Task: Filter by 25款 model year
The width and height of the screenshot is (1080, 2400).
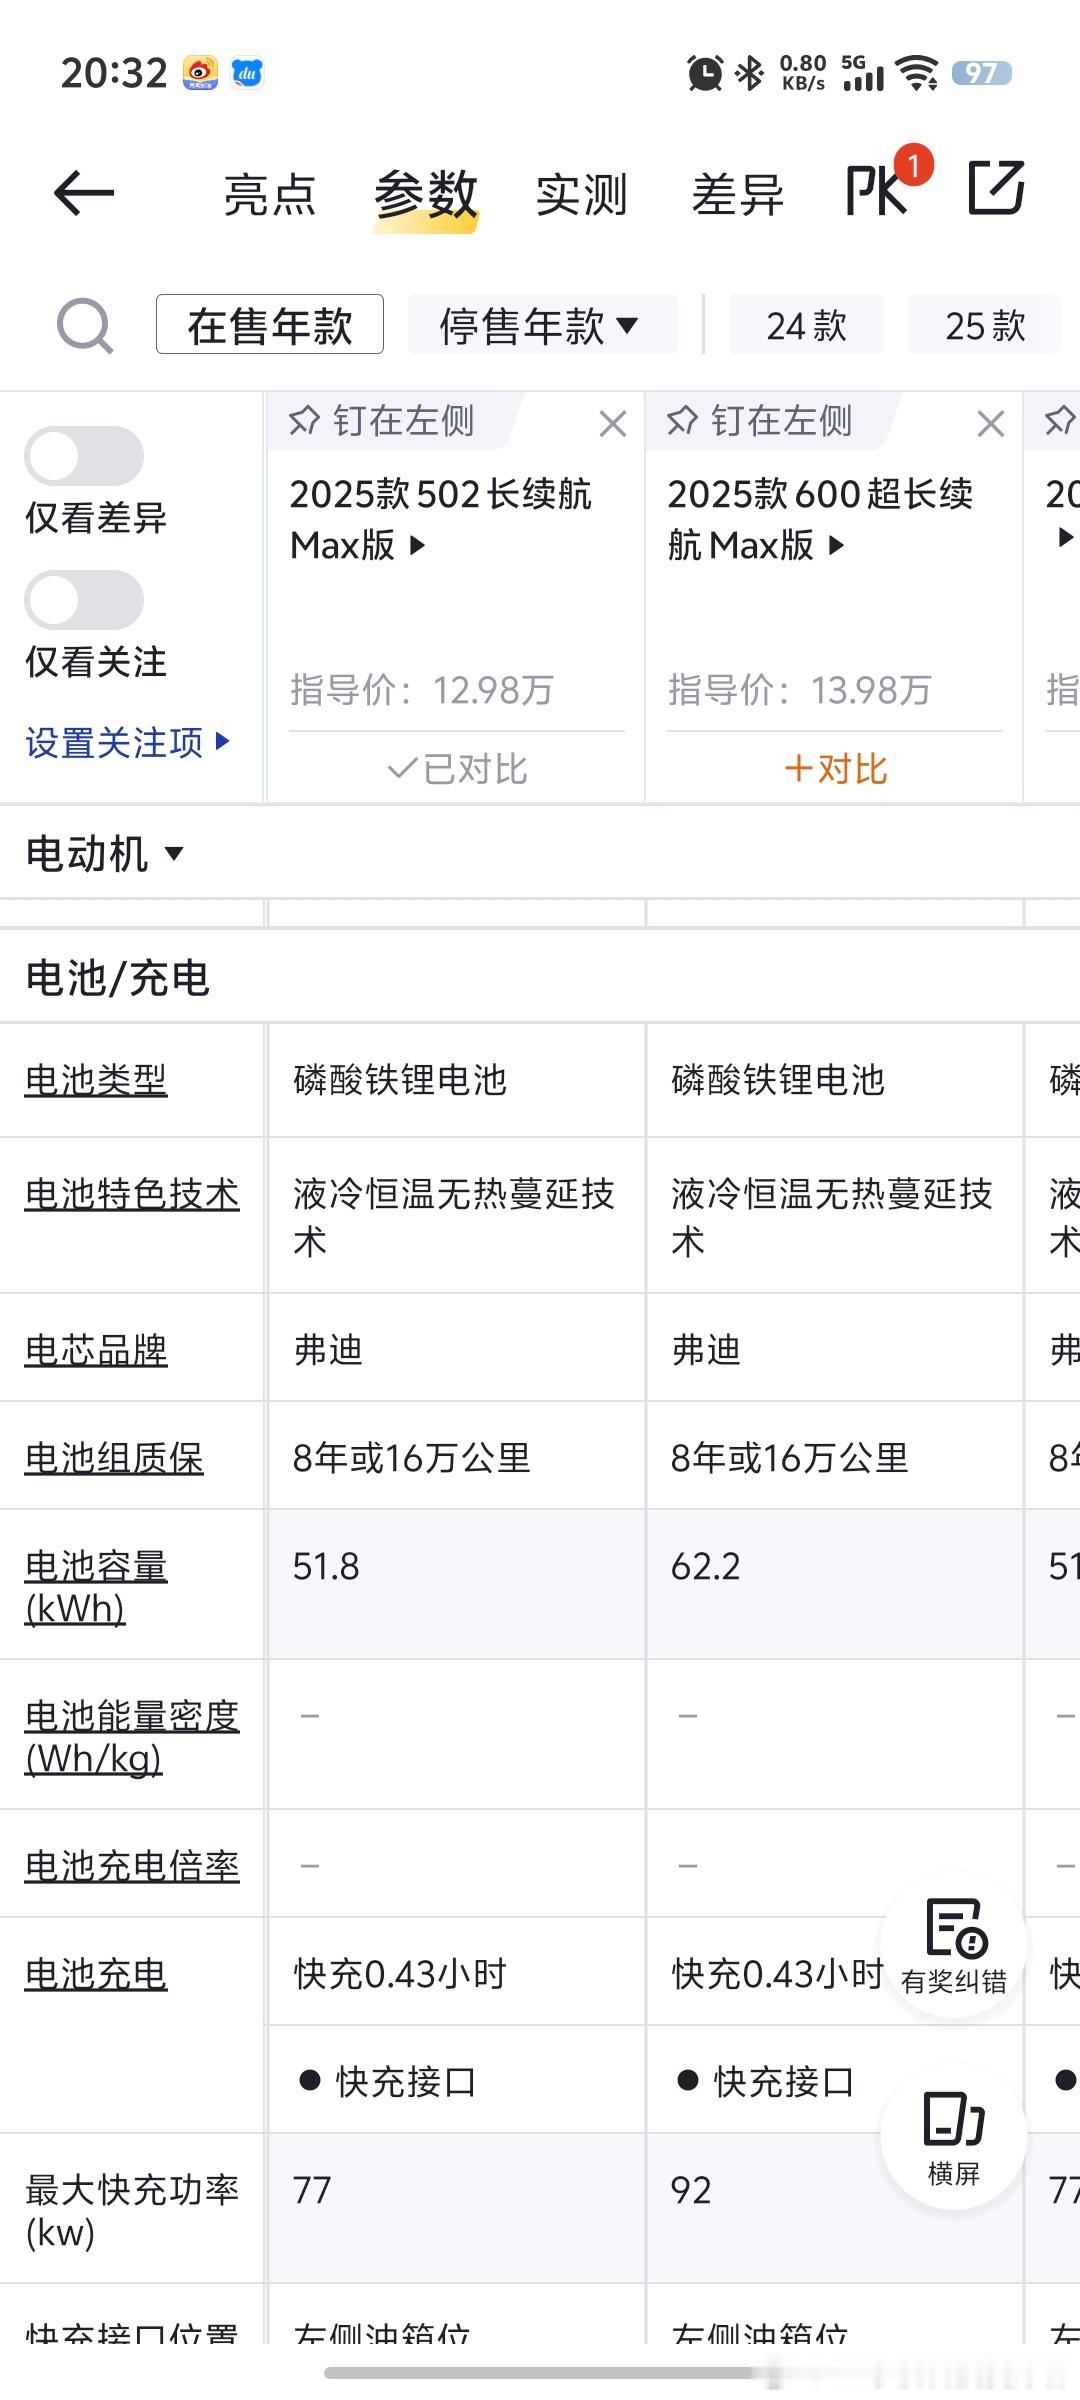Action: [985, 325]
